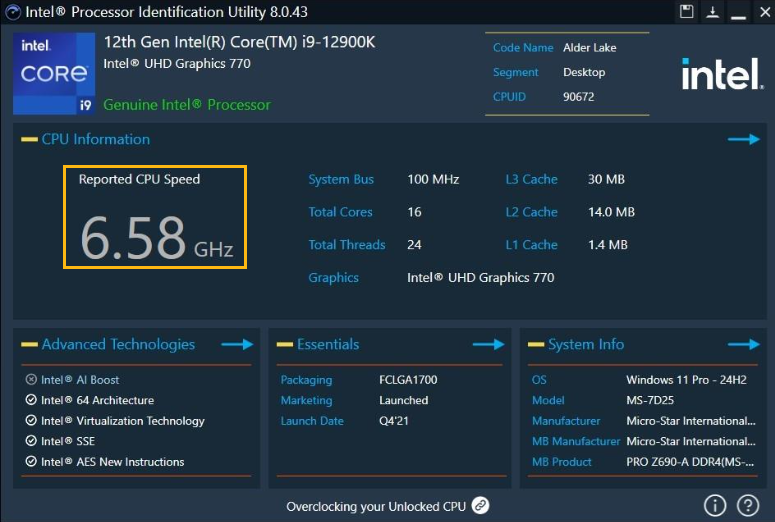Click the Total Cores label

coord(341,212)
